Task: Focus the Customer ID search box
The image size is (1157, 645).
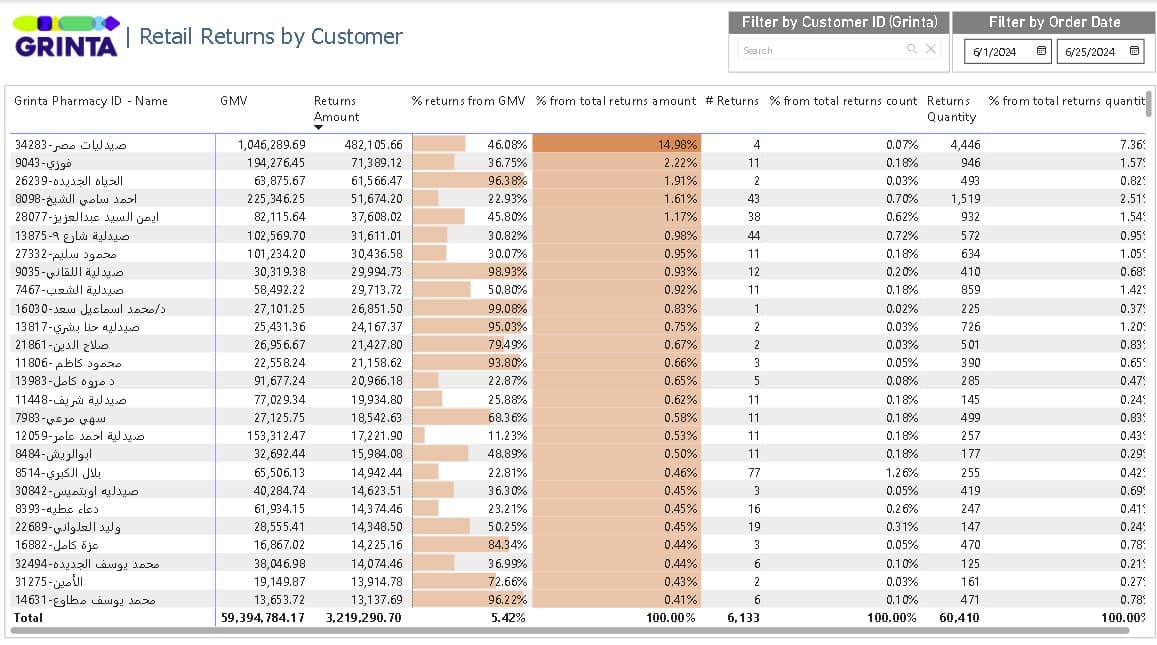Action: click(838, 49)
